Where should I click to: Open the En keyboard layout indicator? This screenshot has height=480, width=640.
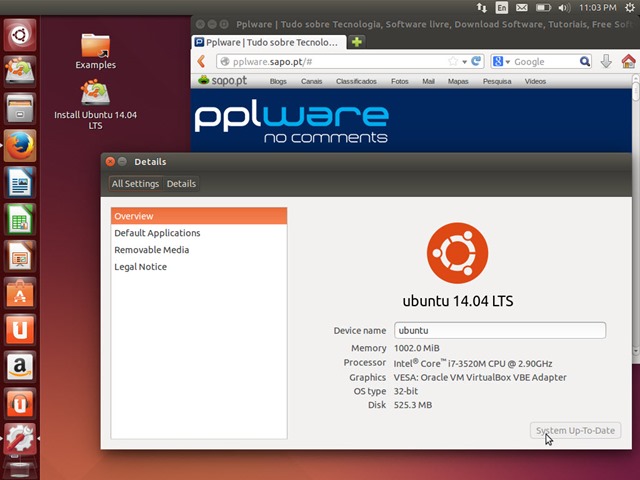coord(502,7)
